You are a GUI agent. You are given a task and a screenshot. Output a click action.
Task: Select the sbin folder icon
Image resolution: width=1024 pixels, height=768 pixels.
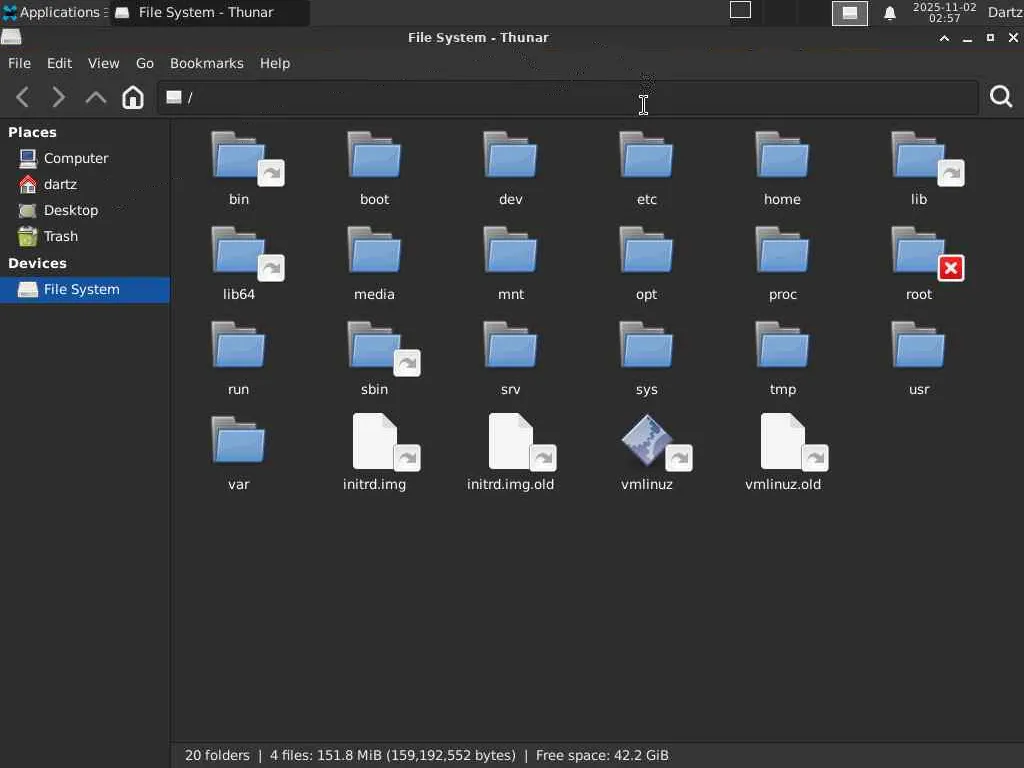click(x=374, y=345)
